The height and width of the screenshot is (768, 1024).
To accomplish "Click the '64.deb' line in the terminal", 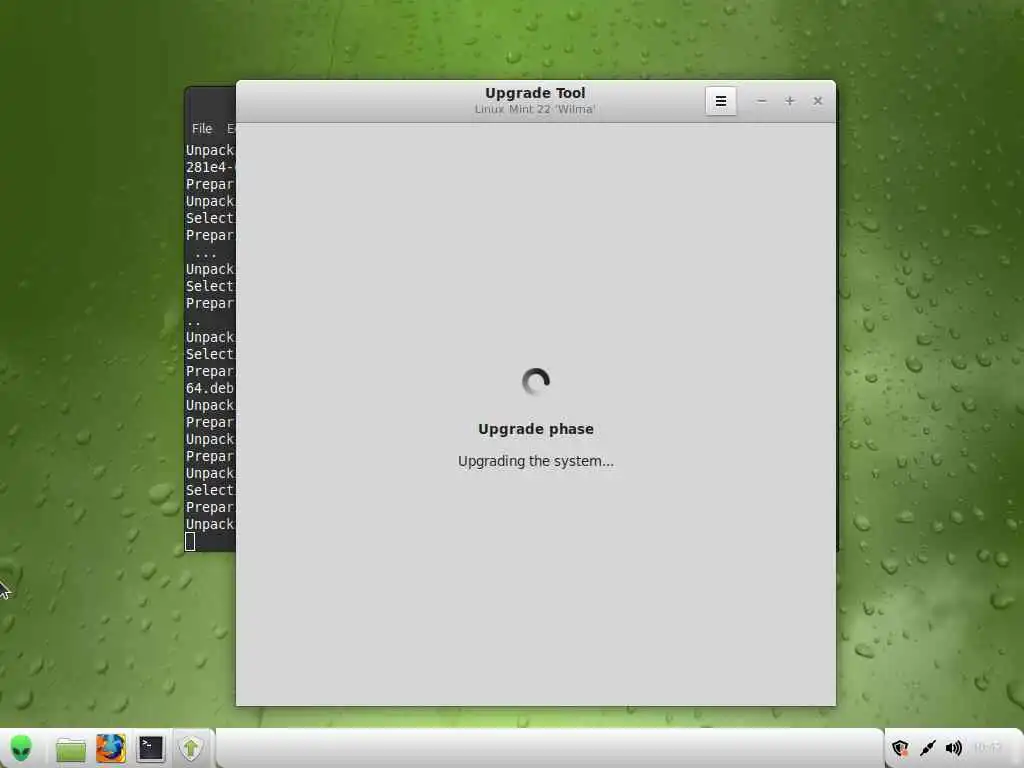I will click(x=210, y=388).
